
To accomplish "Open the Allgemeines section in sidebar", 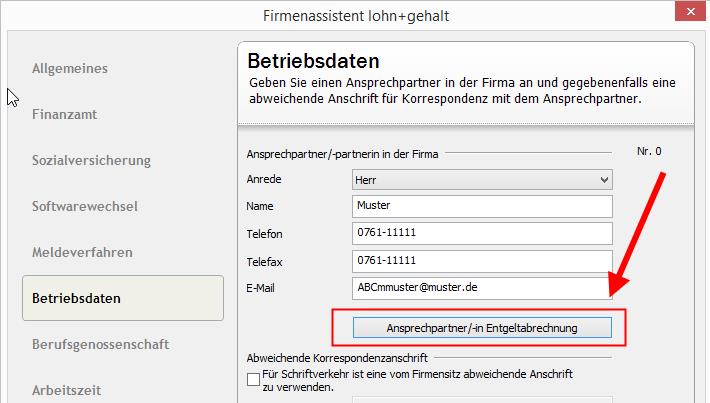I will pos(70,68).
